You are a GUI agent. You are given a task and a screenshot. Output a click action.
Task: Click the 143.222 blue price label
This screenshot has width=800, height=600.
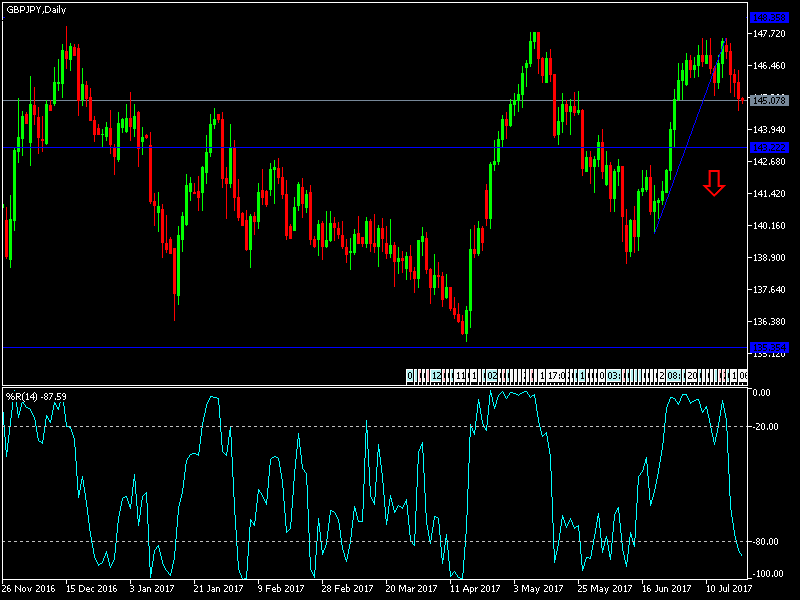[769, 147]
